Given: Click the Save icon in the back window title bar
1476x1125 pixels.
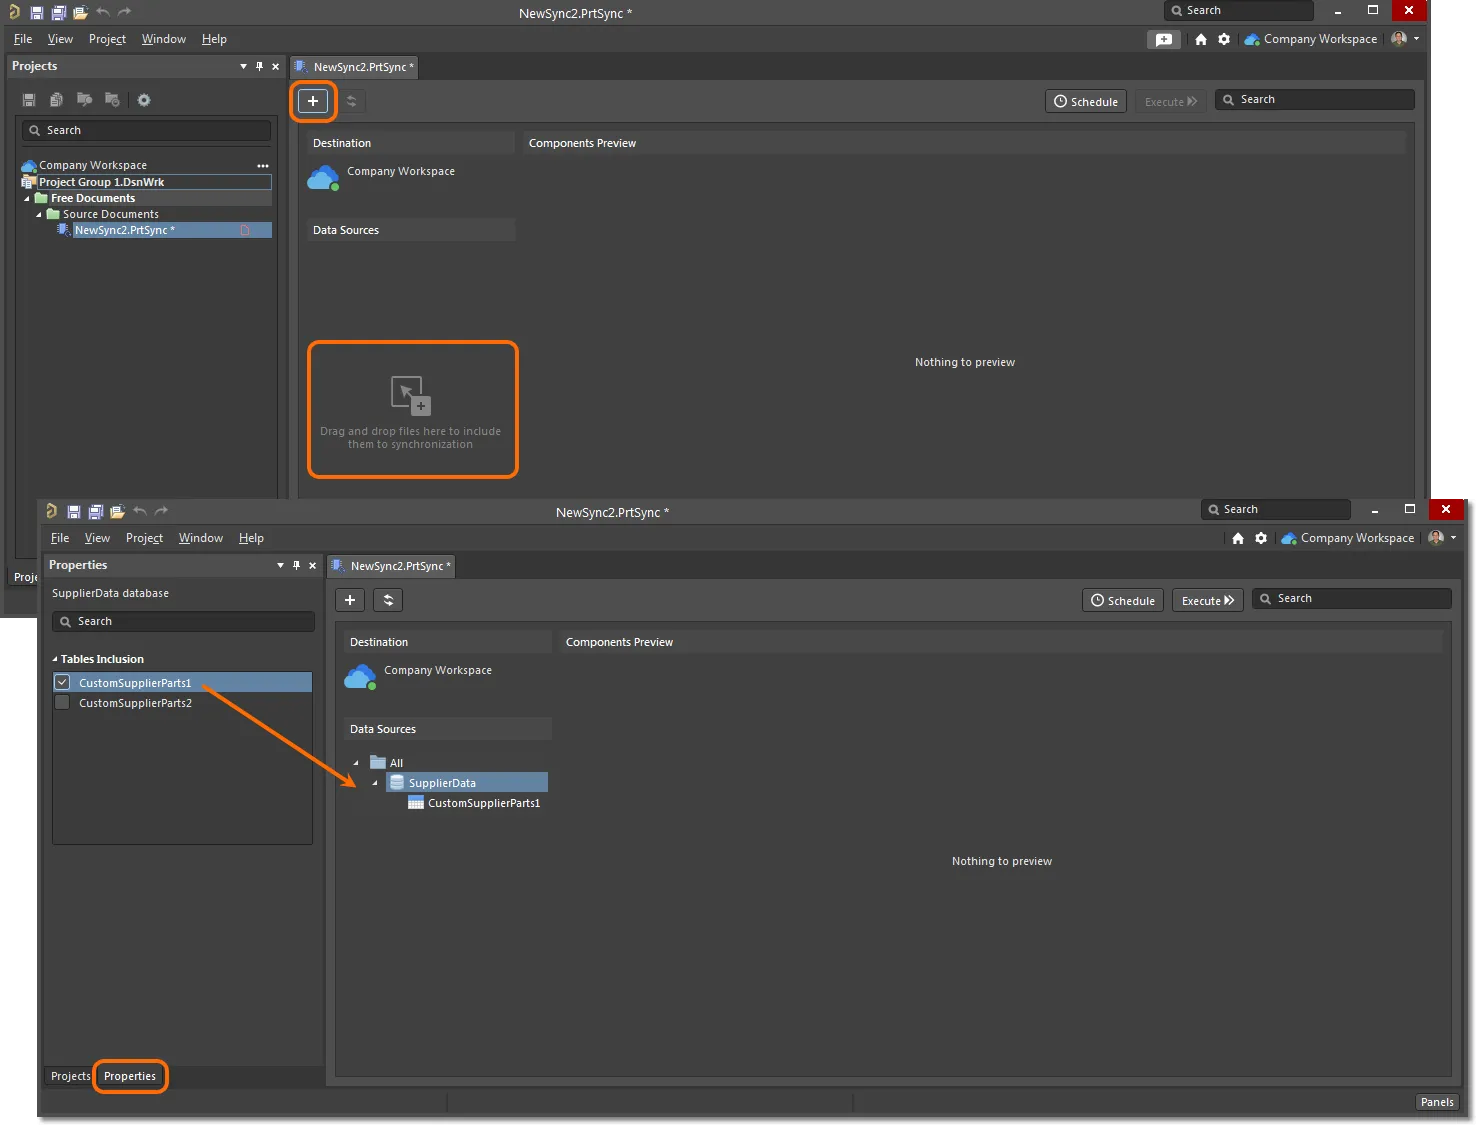Looking at the screenshot, I should coord(36,13).
